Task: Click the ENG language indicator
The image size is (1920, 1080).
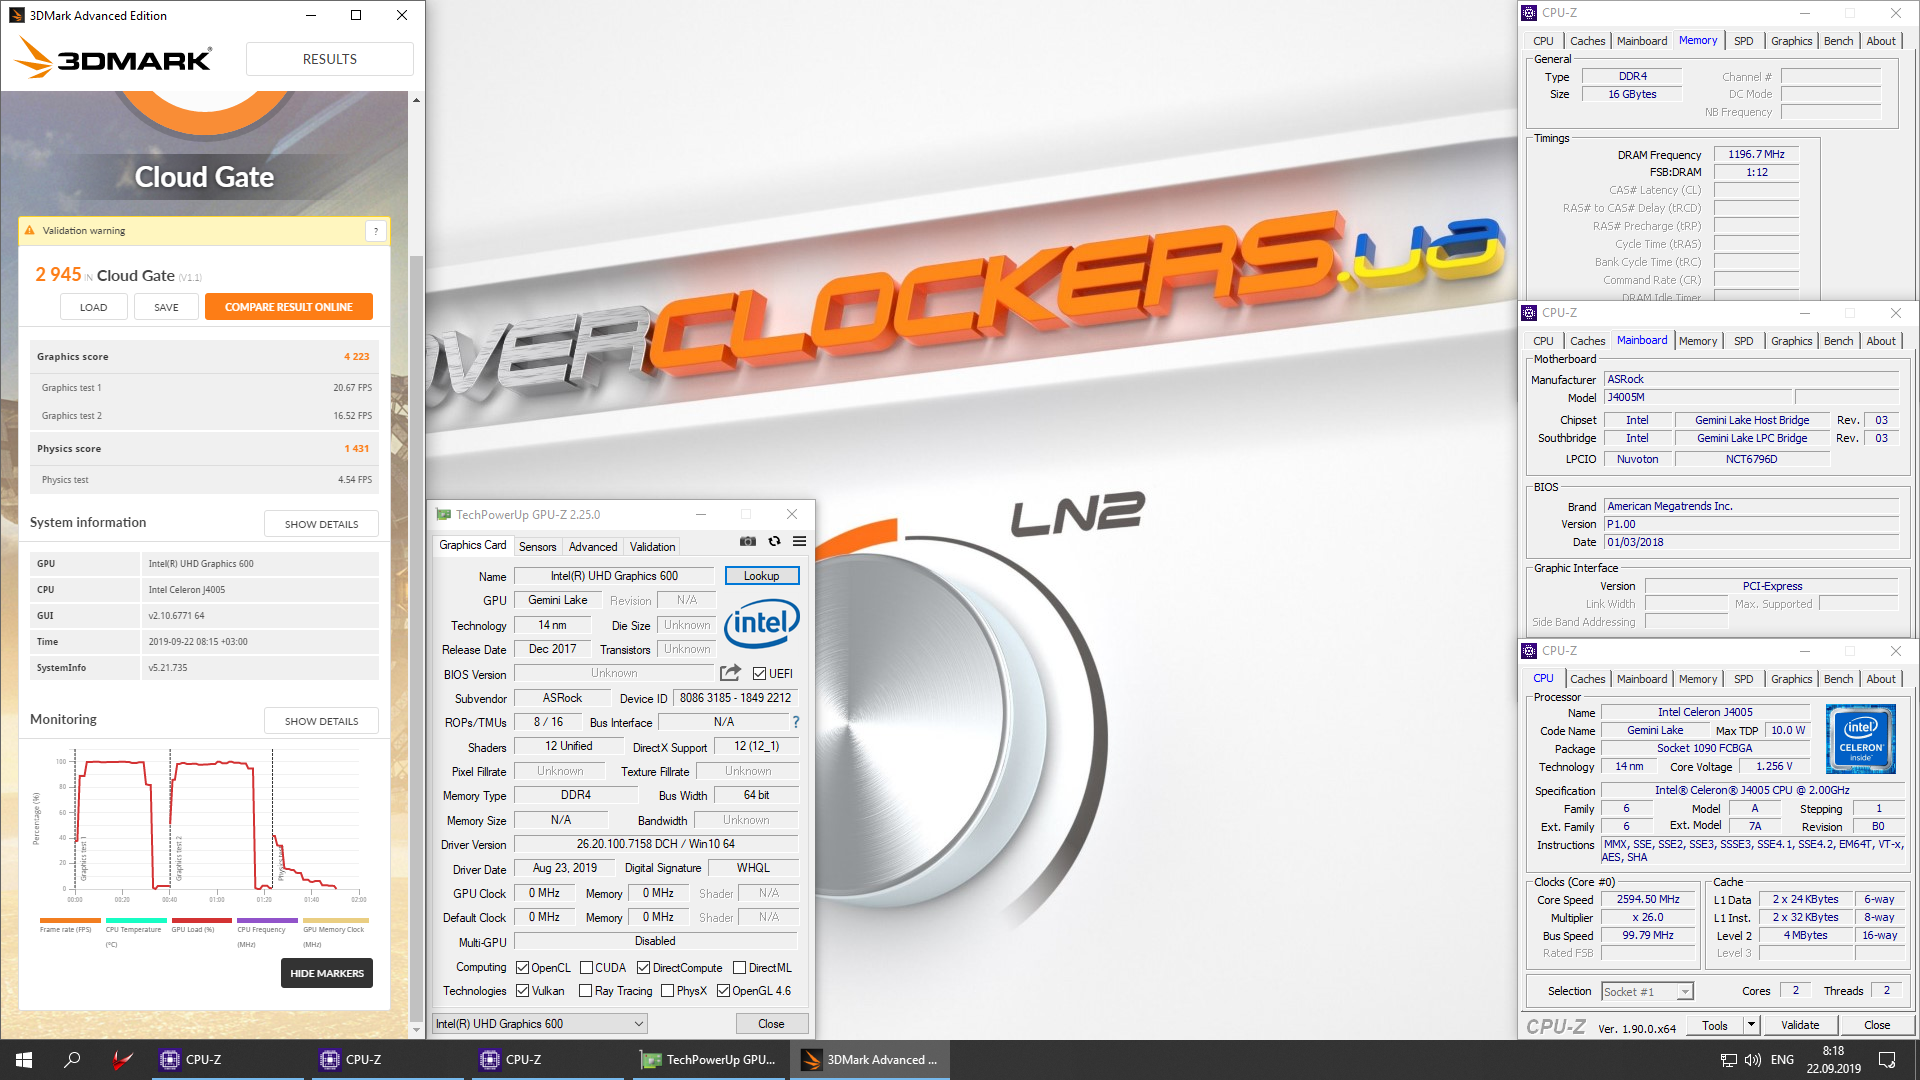Action: (x=1782, y=1060)
